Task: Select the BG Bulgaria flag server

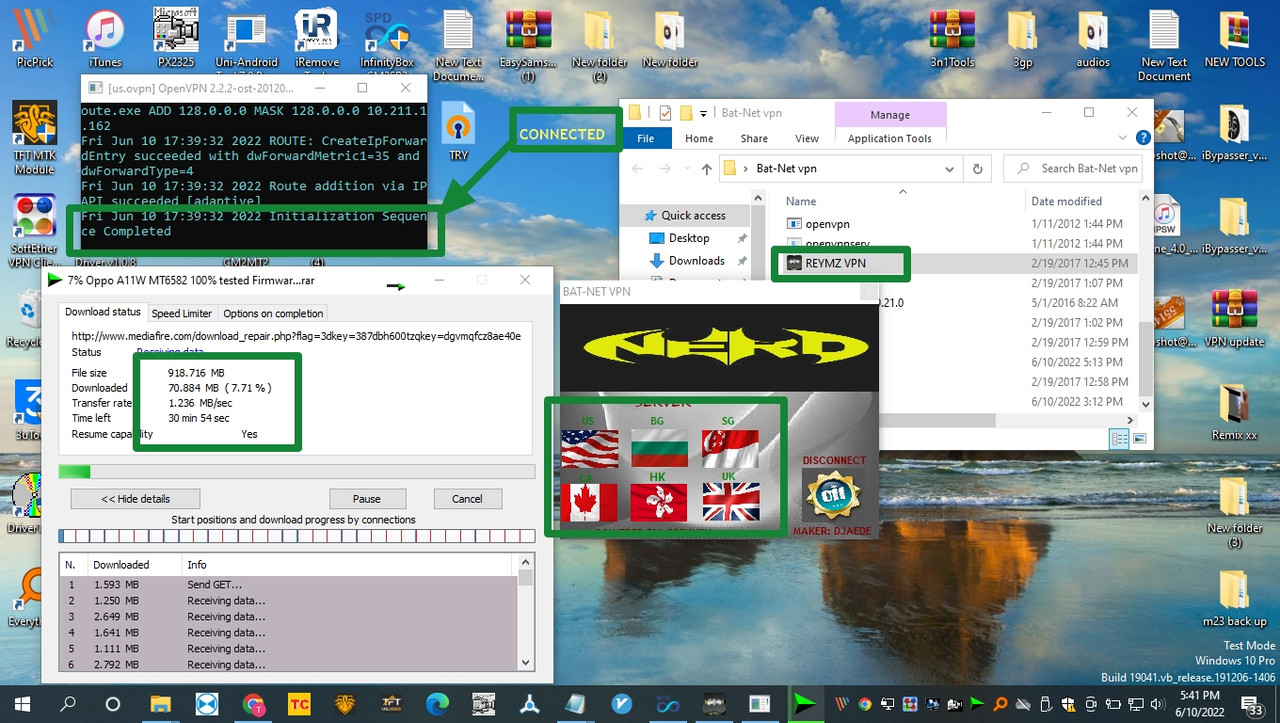Action: (660, 448)
